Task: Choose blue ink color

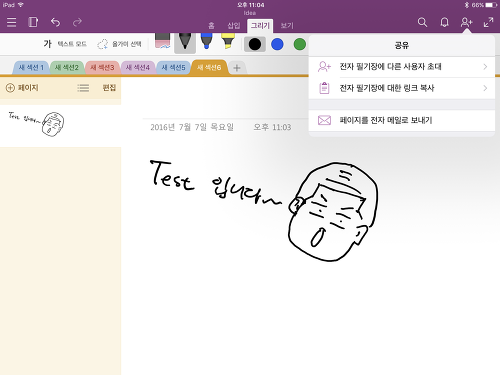Action: point(277,44)
